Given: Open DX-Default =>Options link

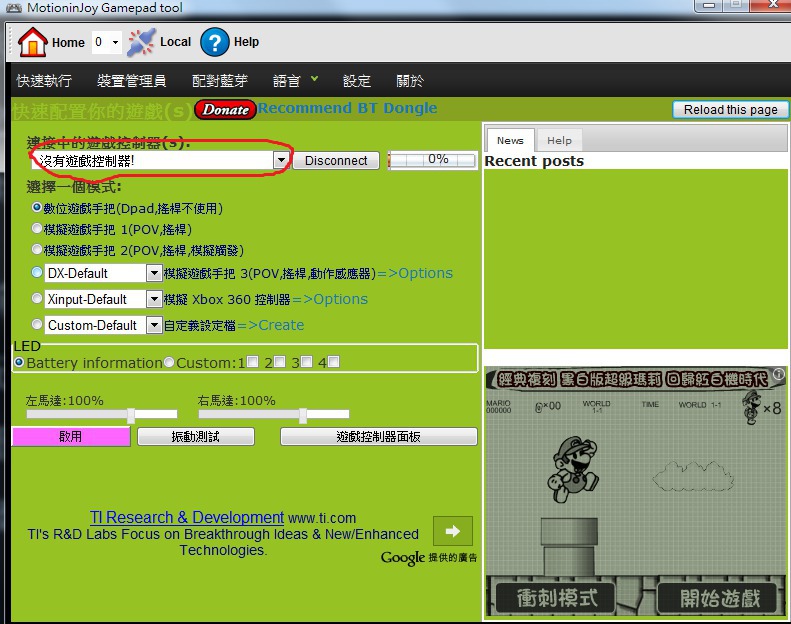Looking at the screenshot, I should tap(415, 273).
